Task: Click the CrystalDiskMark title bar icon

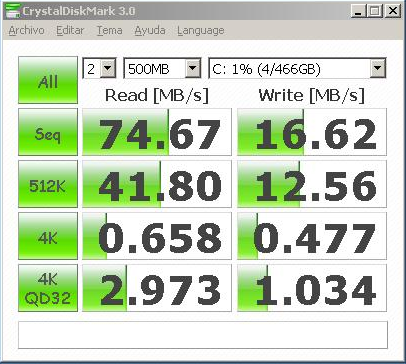Action: click(13, 11)
